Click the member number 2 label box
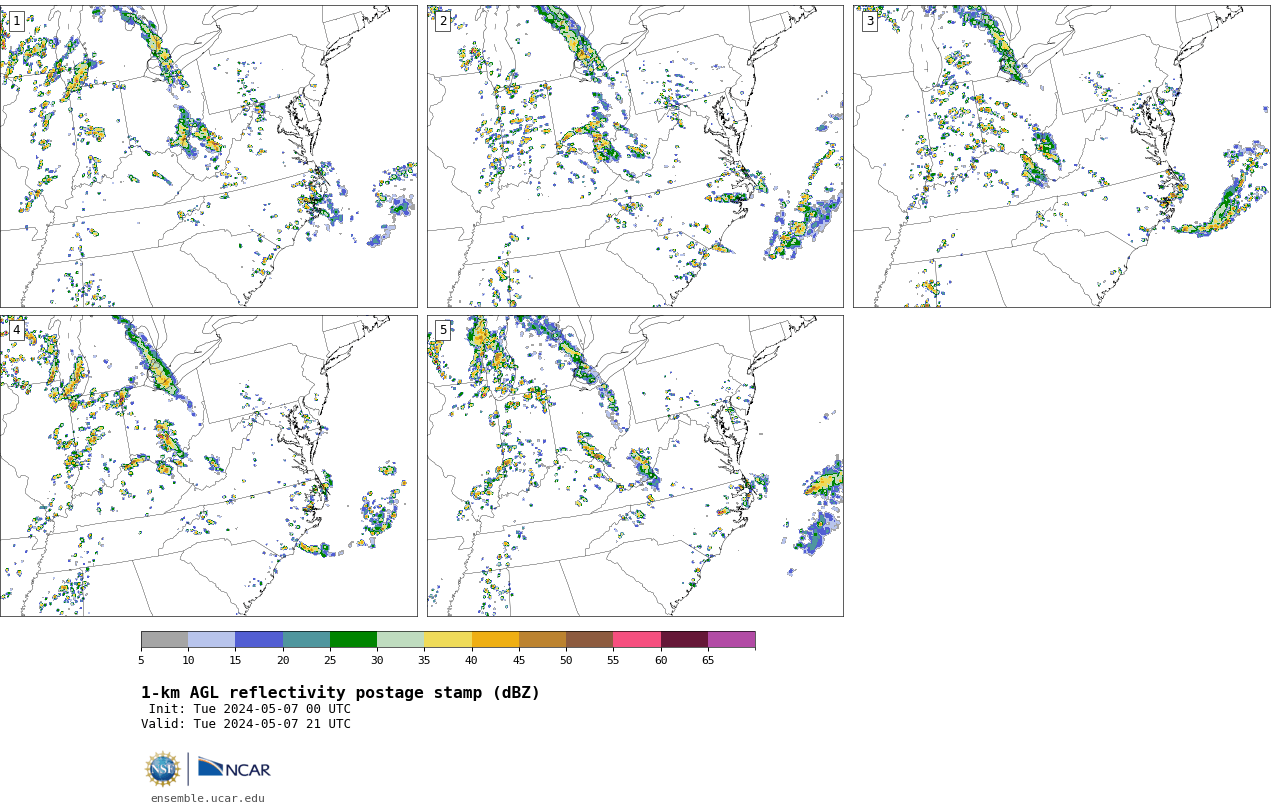 point(443,21)
